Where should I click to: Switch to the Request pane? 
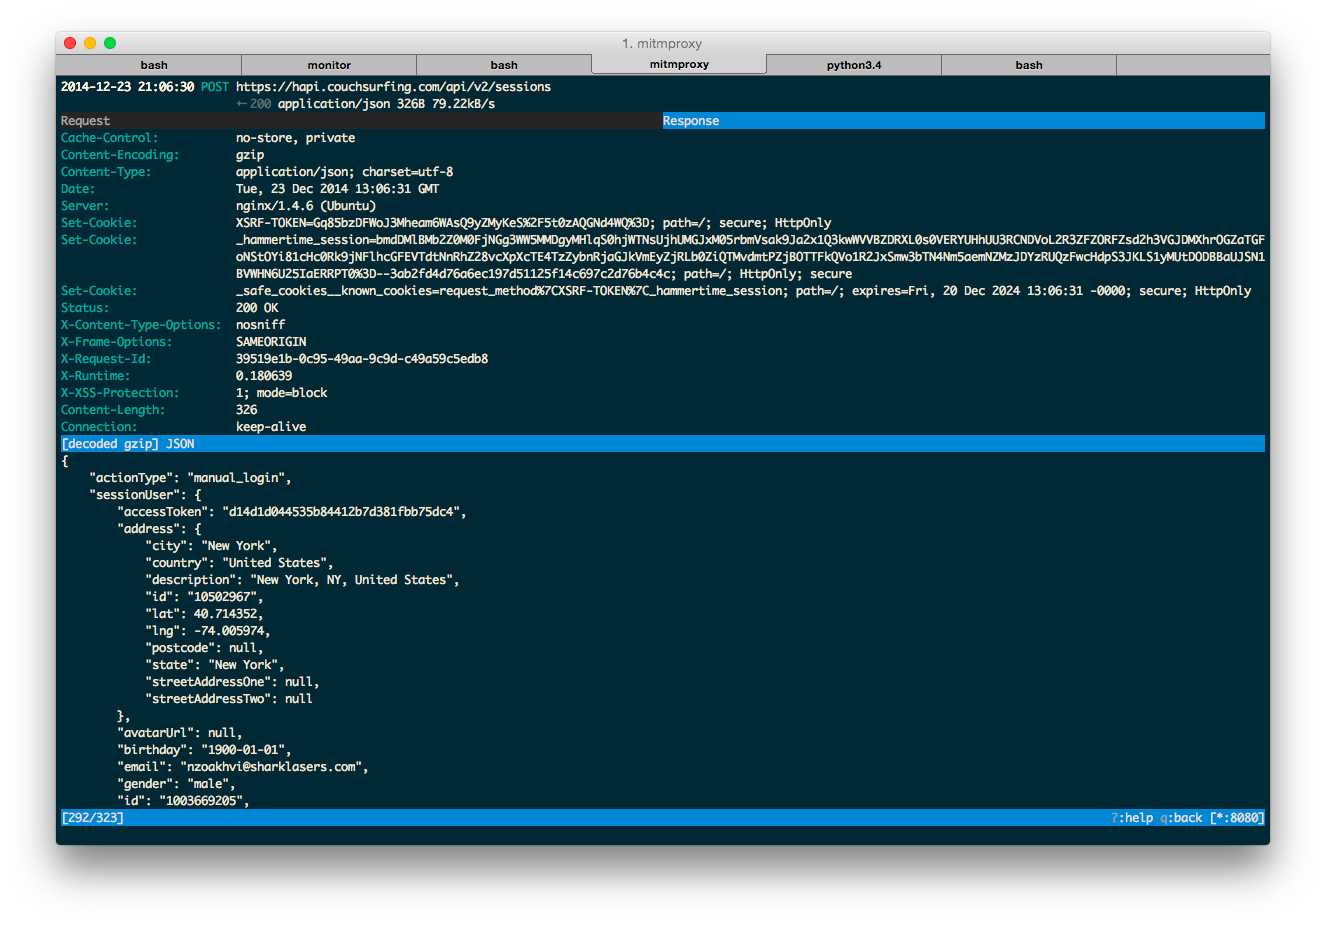click(85, 120)
